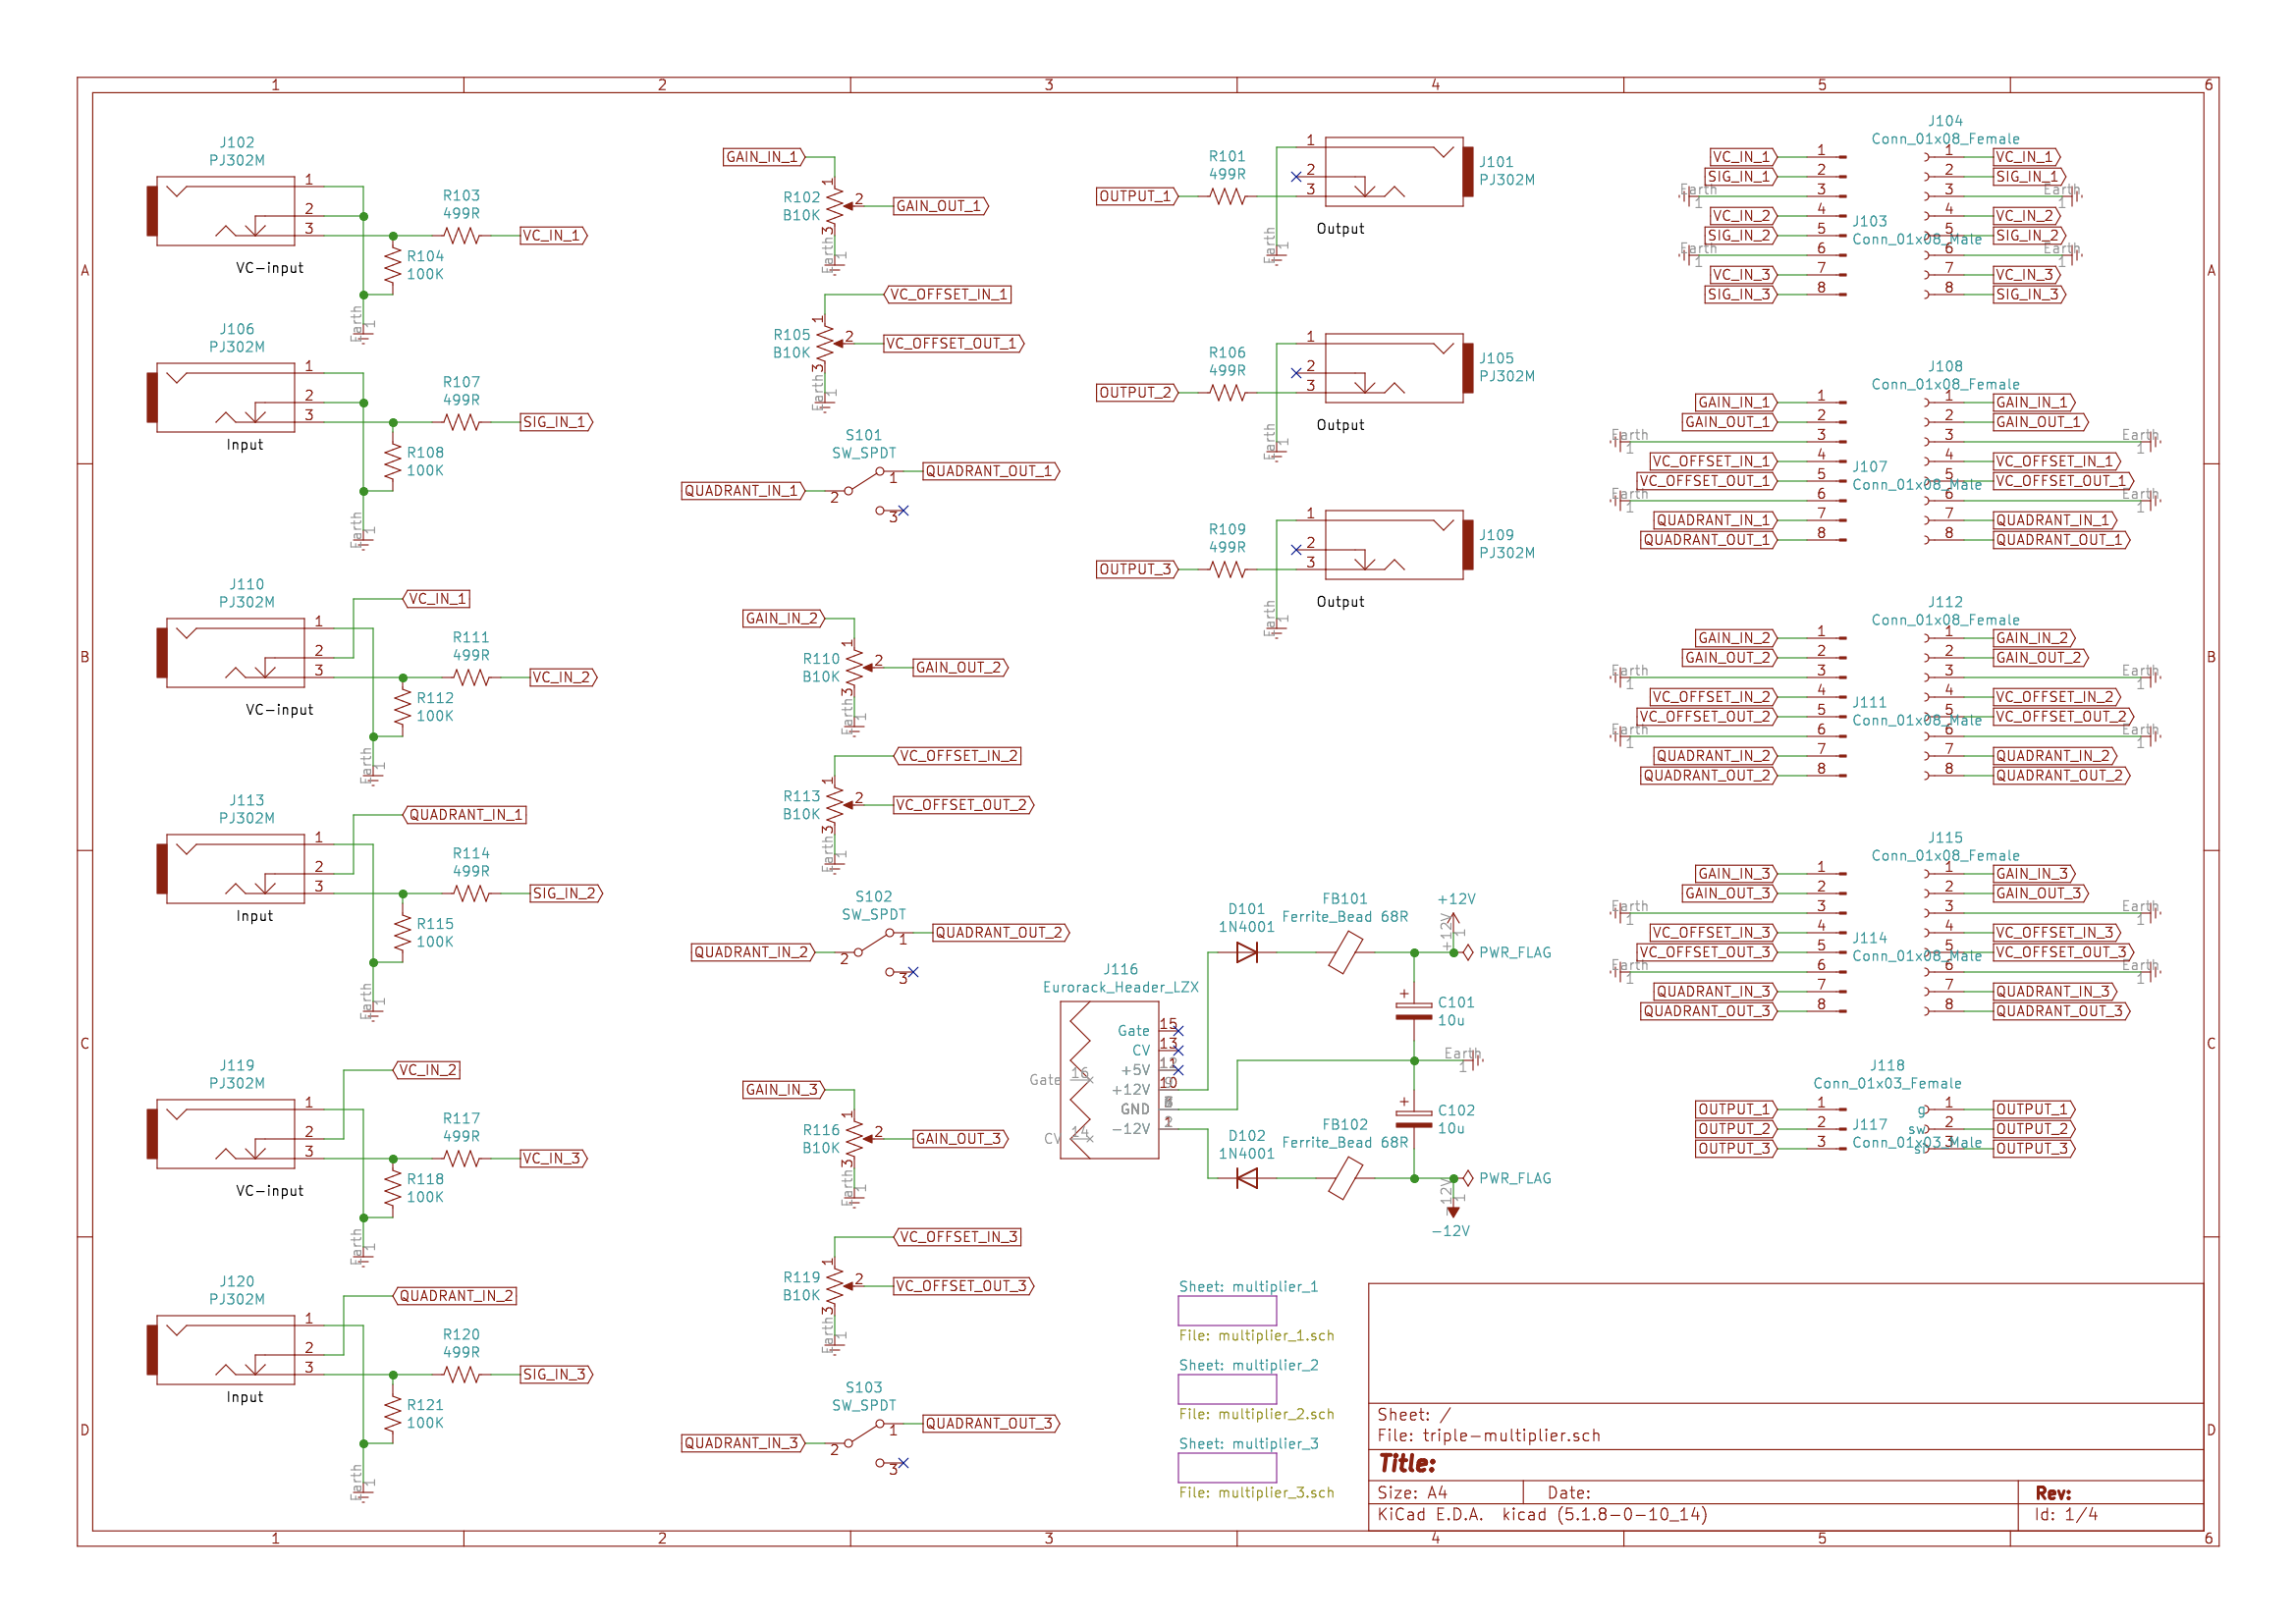The image size is (2296, 1623).
Task: Select the +12V PWR_FLAG symbol
Action: click(1468, 953)
